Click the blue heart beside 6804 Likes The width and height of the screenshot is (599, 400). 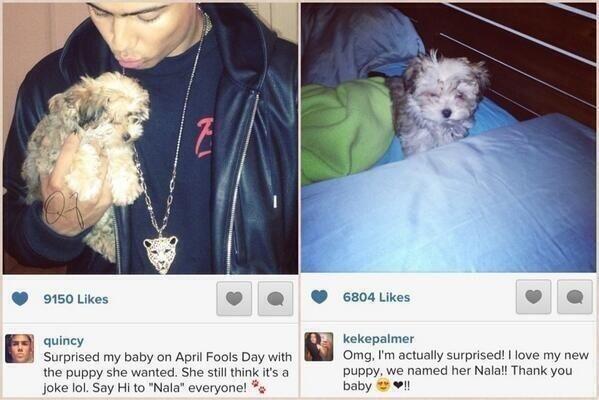point(319,297)
